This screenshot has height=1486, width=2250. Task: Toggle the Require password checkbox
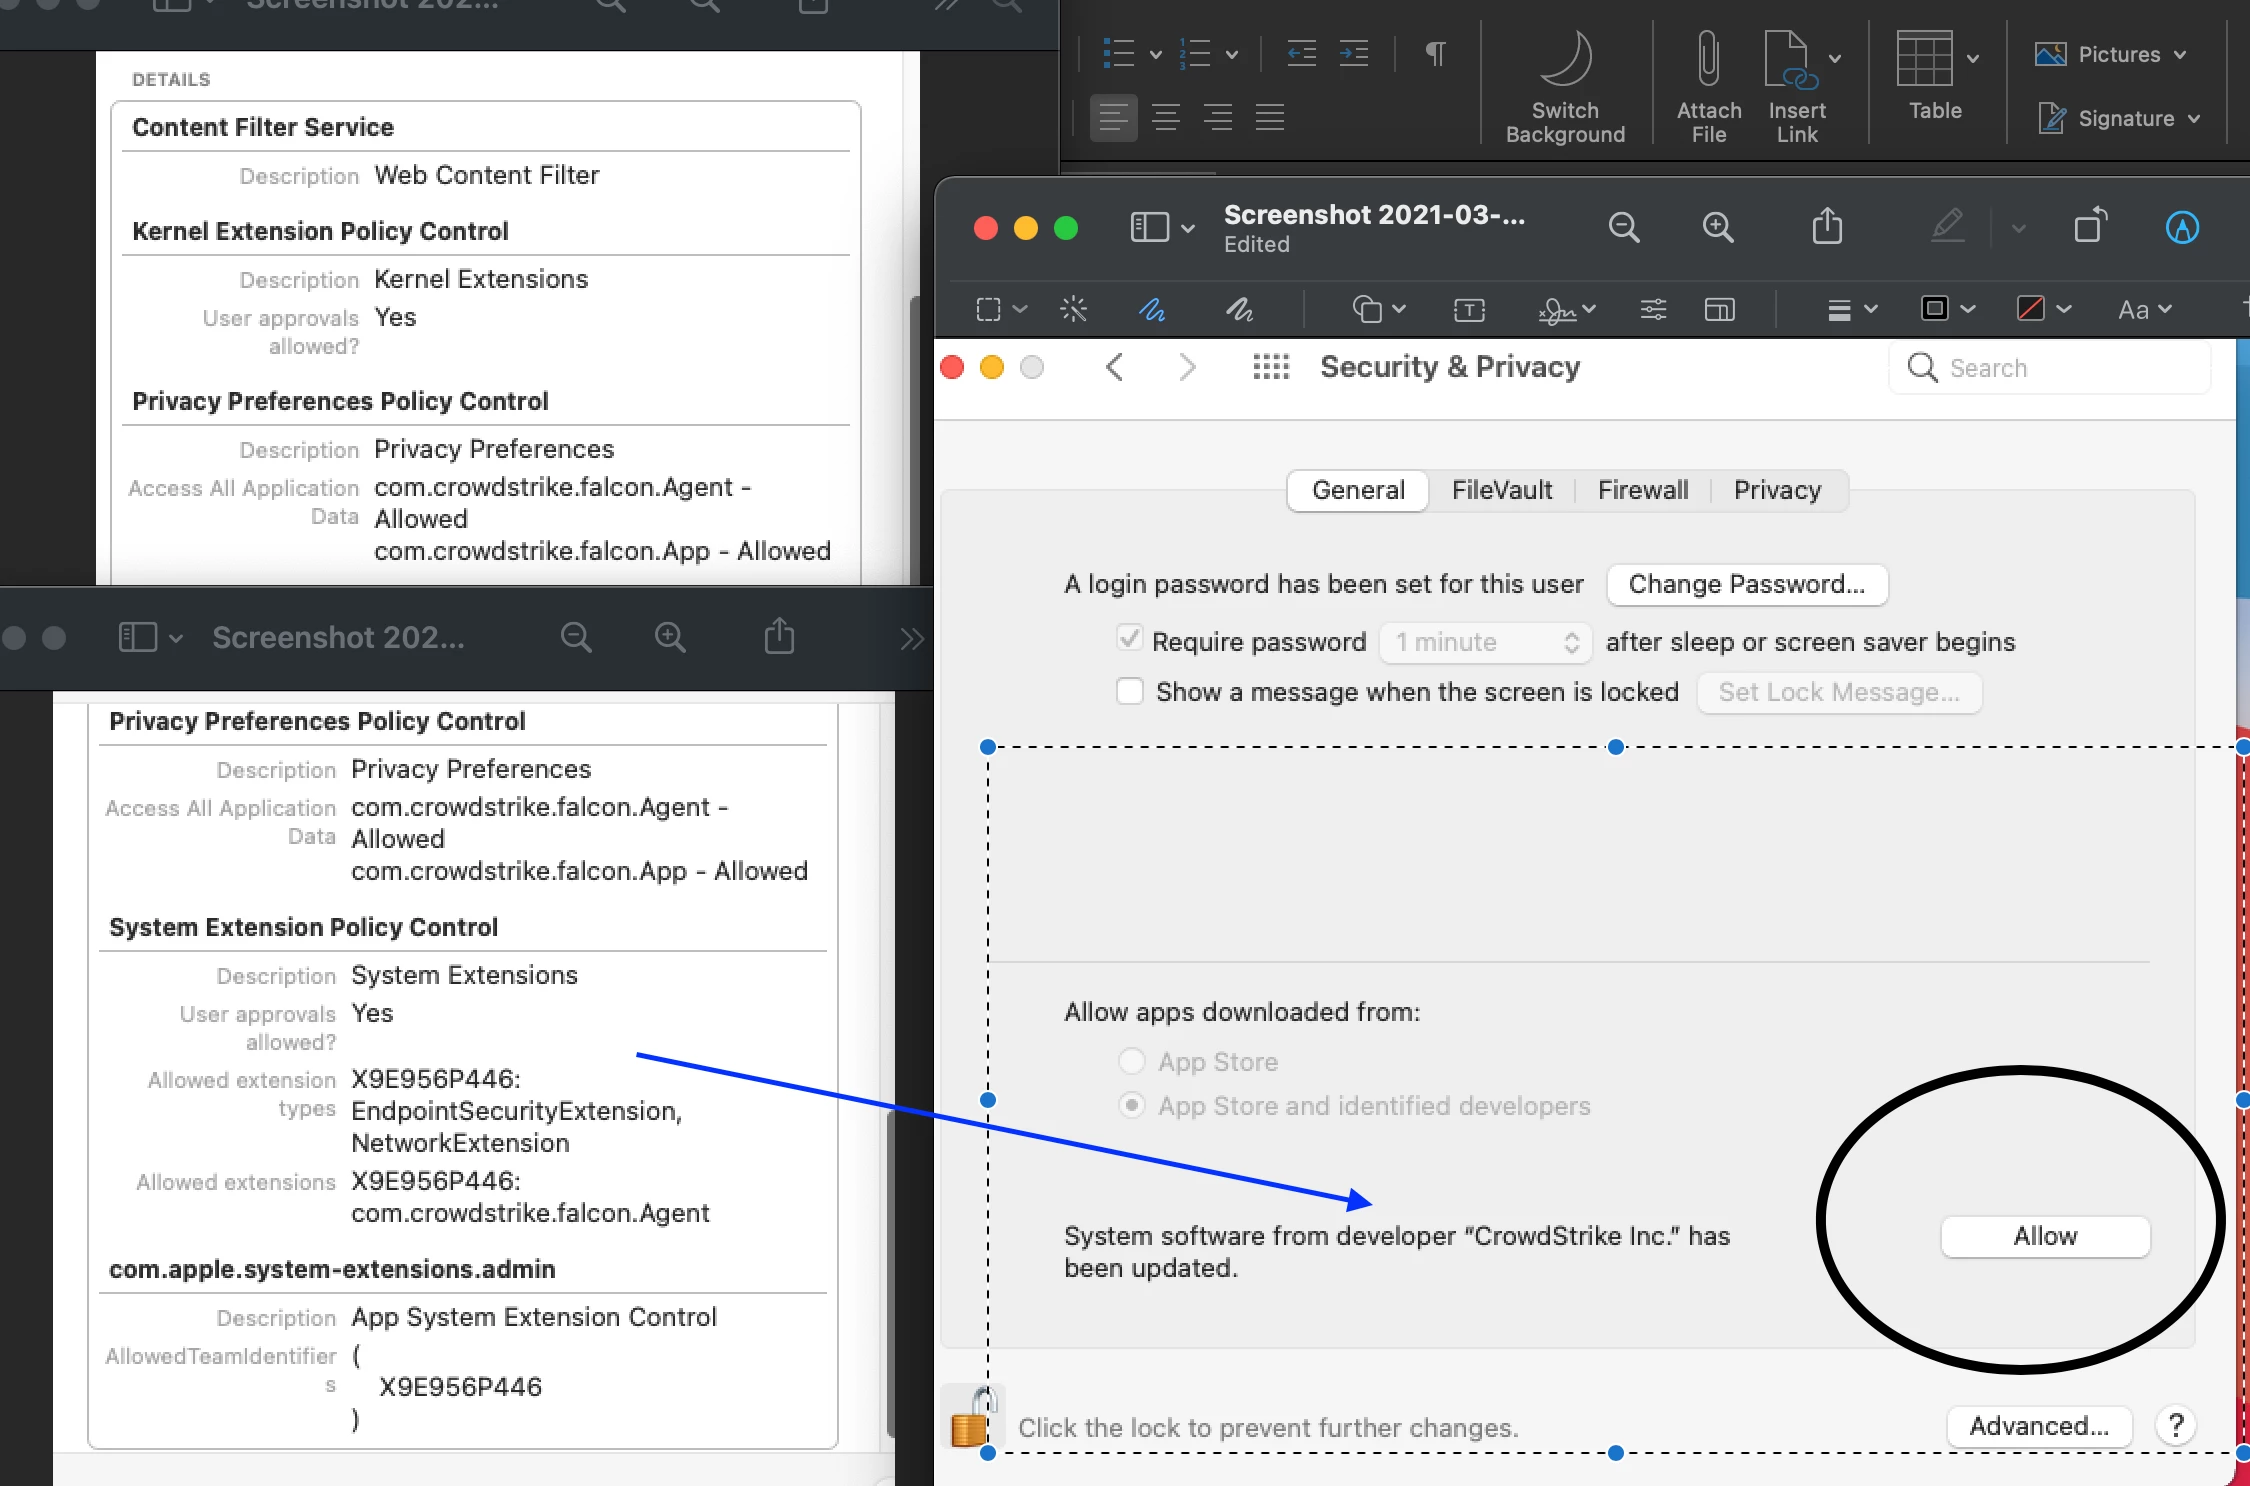coord(1130,639)
